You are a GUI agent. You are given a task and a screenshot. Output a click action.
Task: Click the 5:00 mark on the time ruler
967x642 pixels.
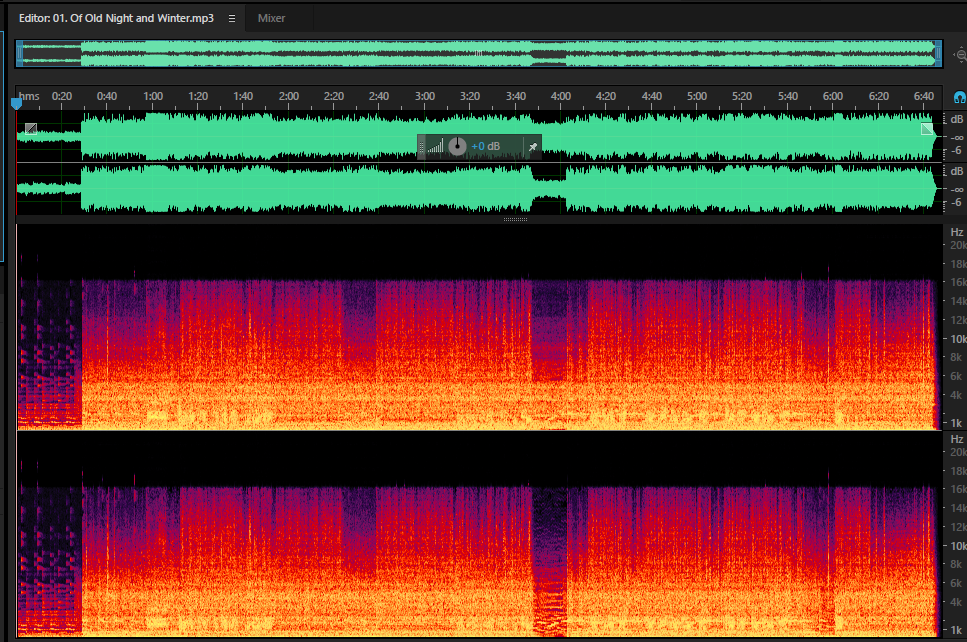pyautogui.click(x=697, y=96)
